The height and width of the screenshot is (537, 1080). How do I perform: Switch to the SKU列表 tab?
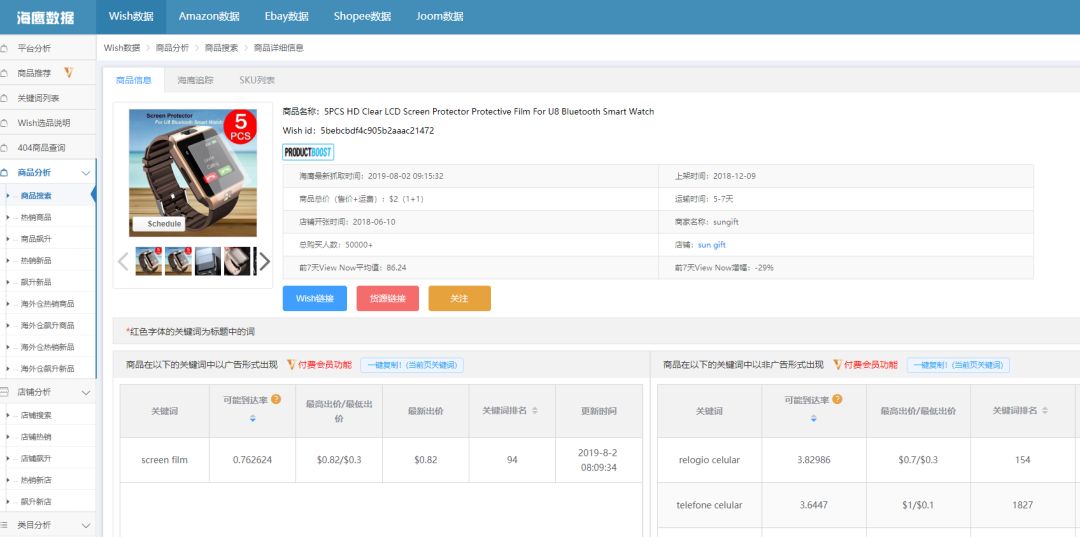pos(257,80)
